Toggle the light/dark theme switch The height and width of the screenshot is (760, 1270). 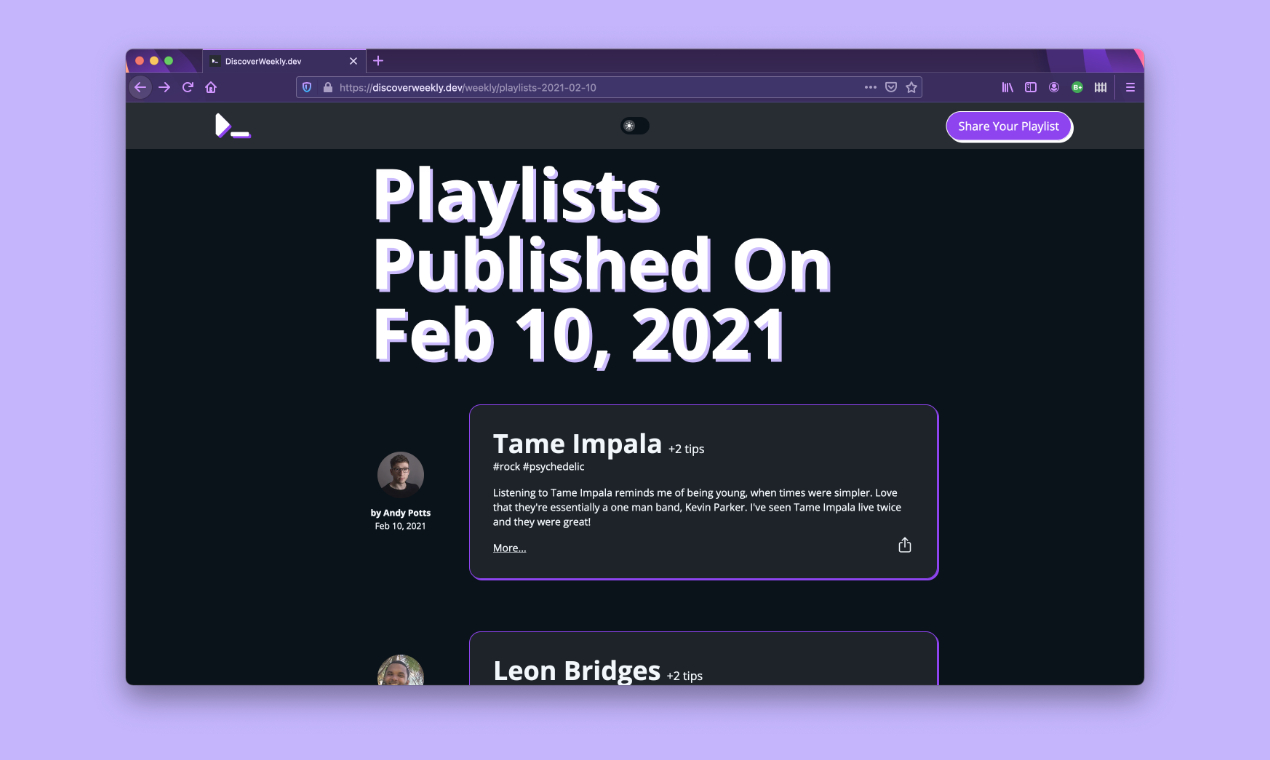634,126
